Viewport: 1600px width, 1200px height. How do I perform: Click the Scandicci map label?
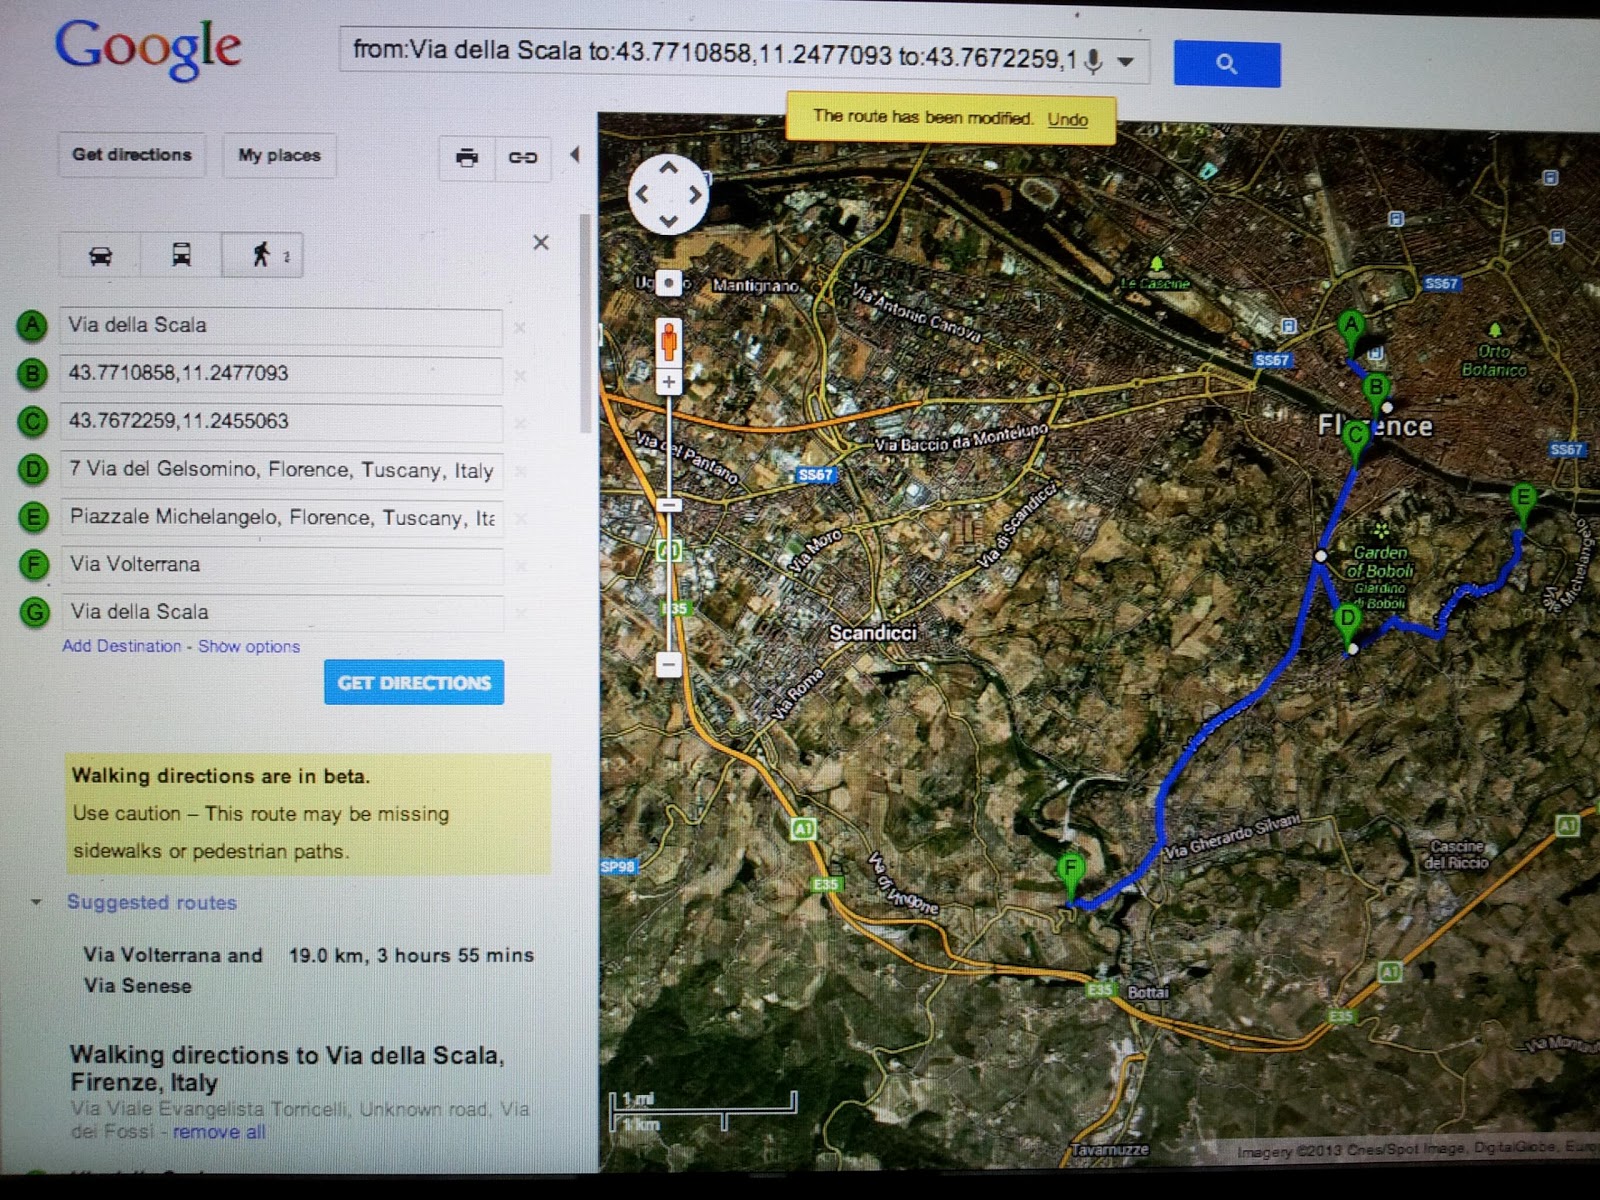(x=873, y=633)
